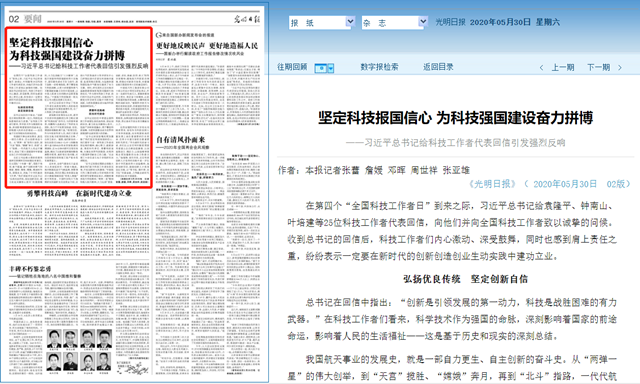The image size is (640, 384).
Task: Click the 02 要闻 page header label
Action: pos(25,19)
